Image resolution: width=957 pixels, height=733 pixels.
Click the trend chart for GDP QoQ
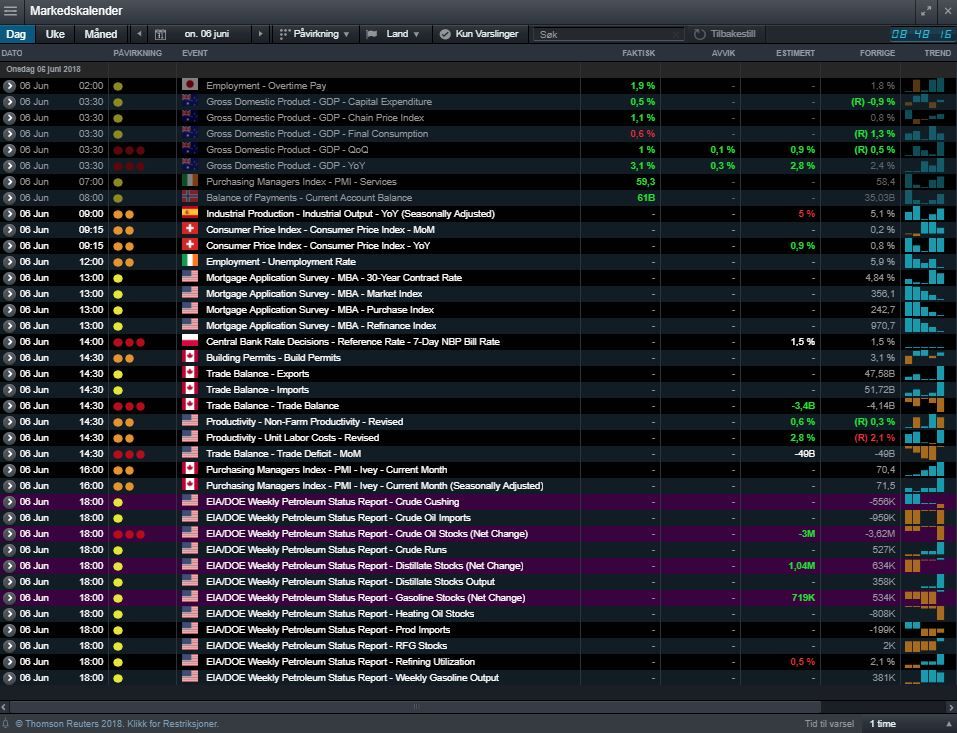tap(924, 150)
